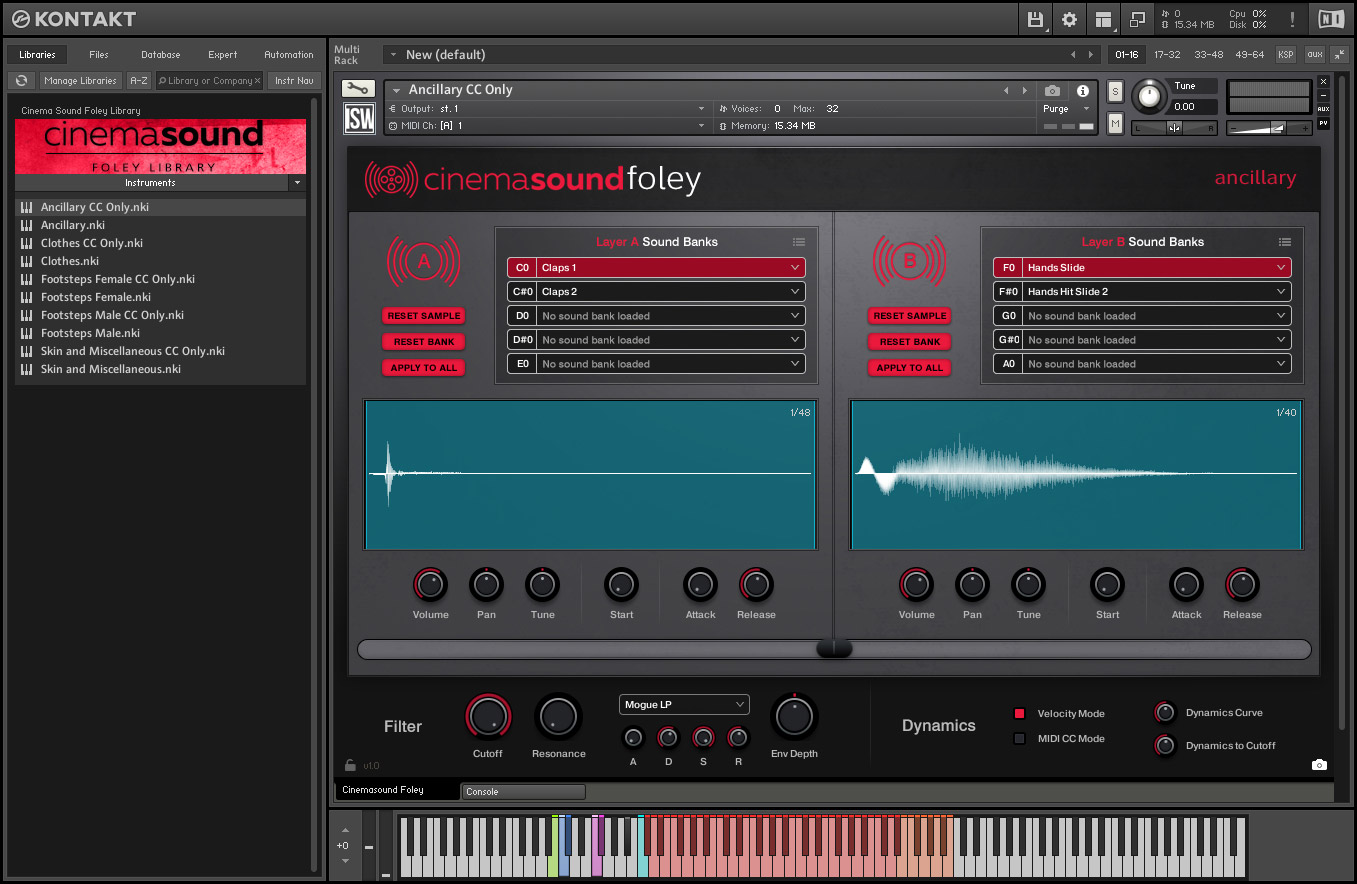The height and width of the screenshot is (884, 1357).
Task: Switch to the Files tab
Action: (x=99, y=55)
